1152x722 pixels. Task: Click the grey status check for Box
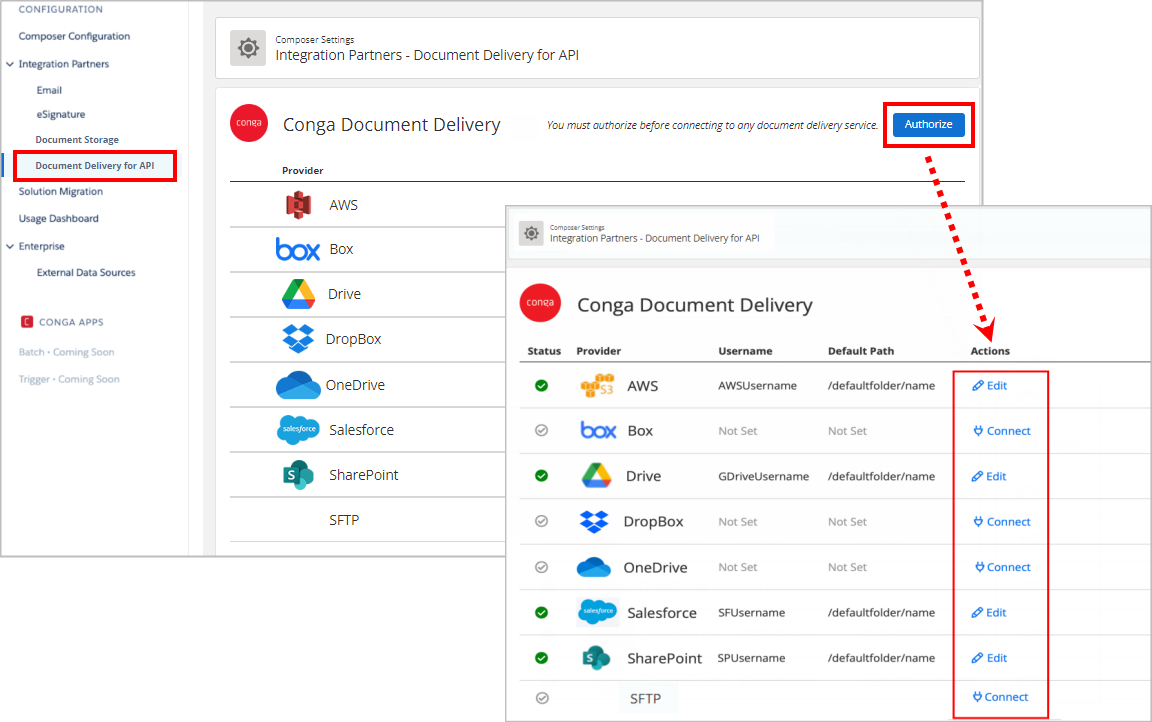click(541, 430)
